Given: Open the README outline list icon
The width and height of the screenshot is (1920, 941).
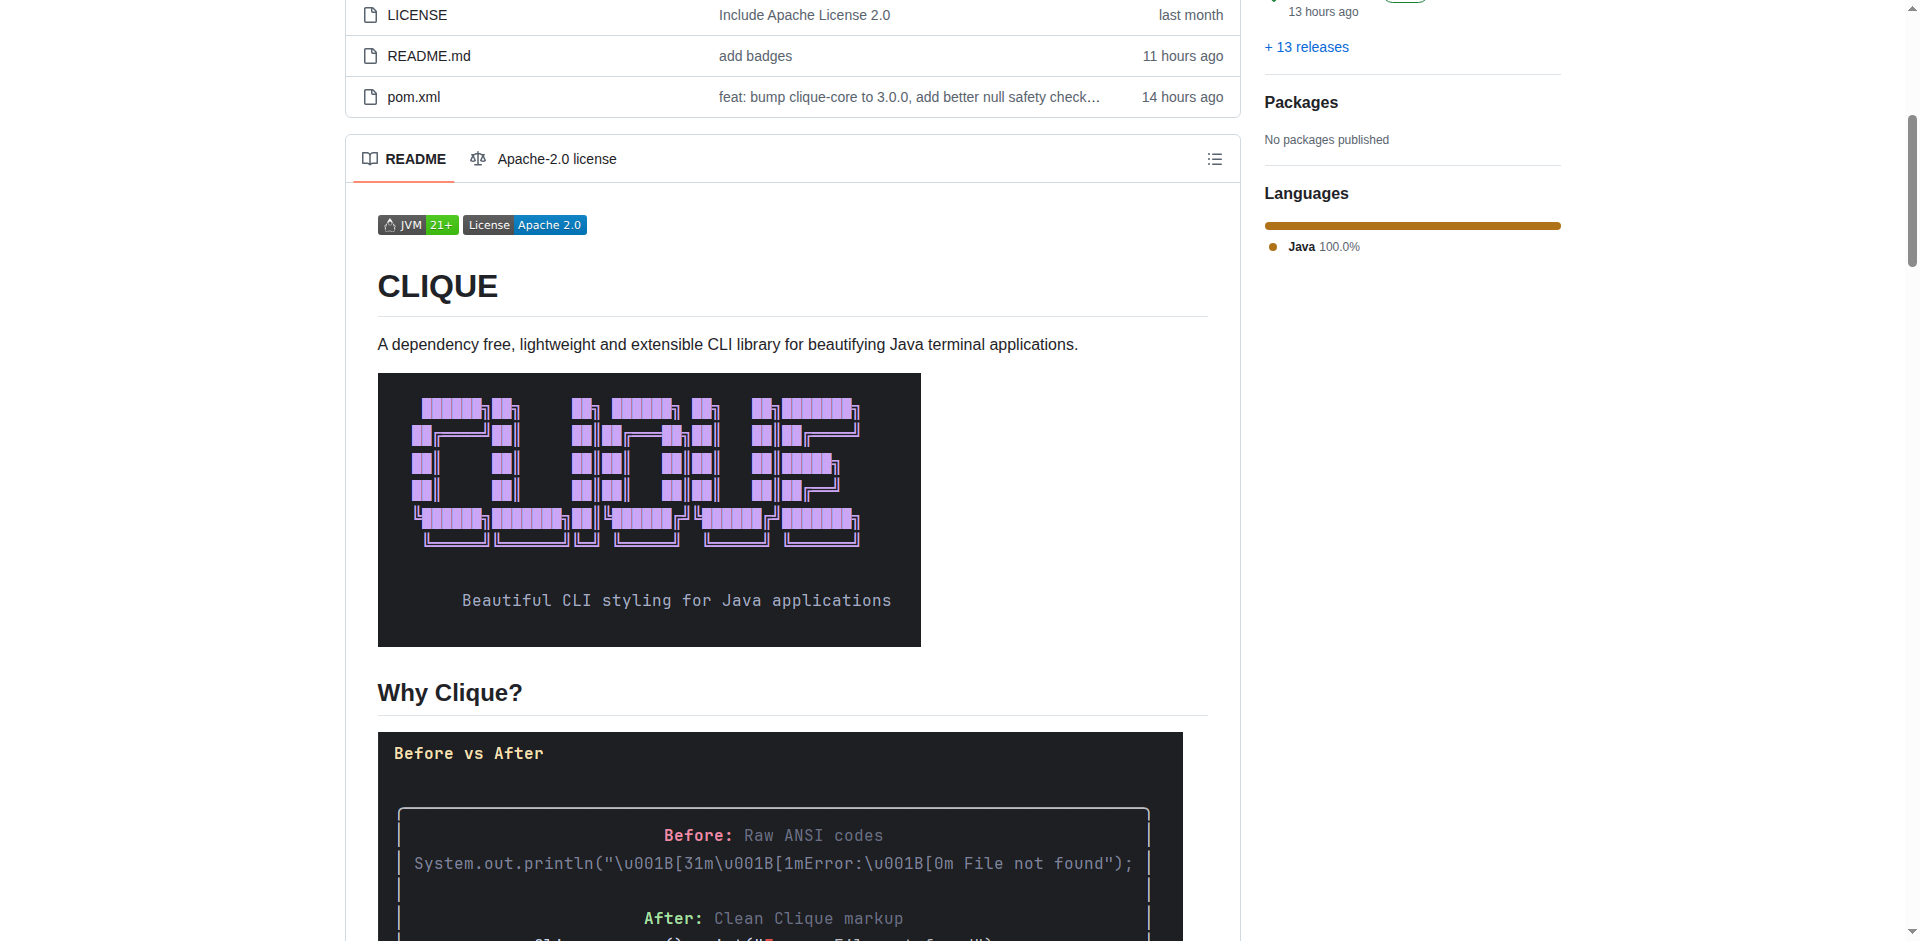Looking at the screenshot, I should point(1214,159).
